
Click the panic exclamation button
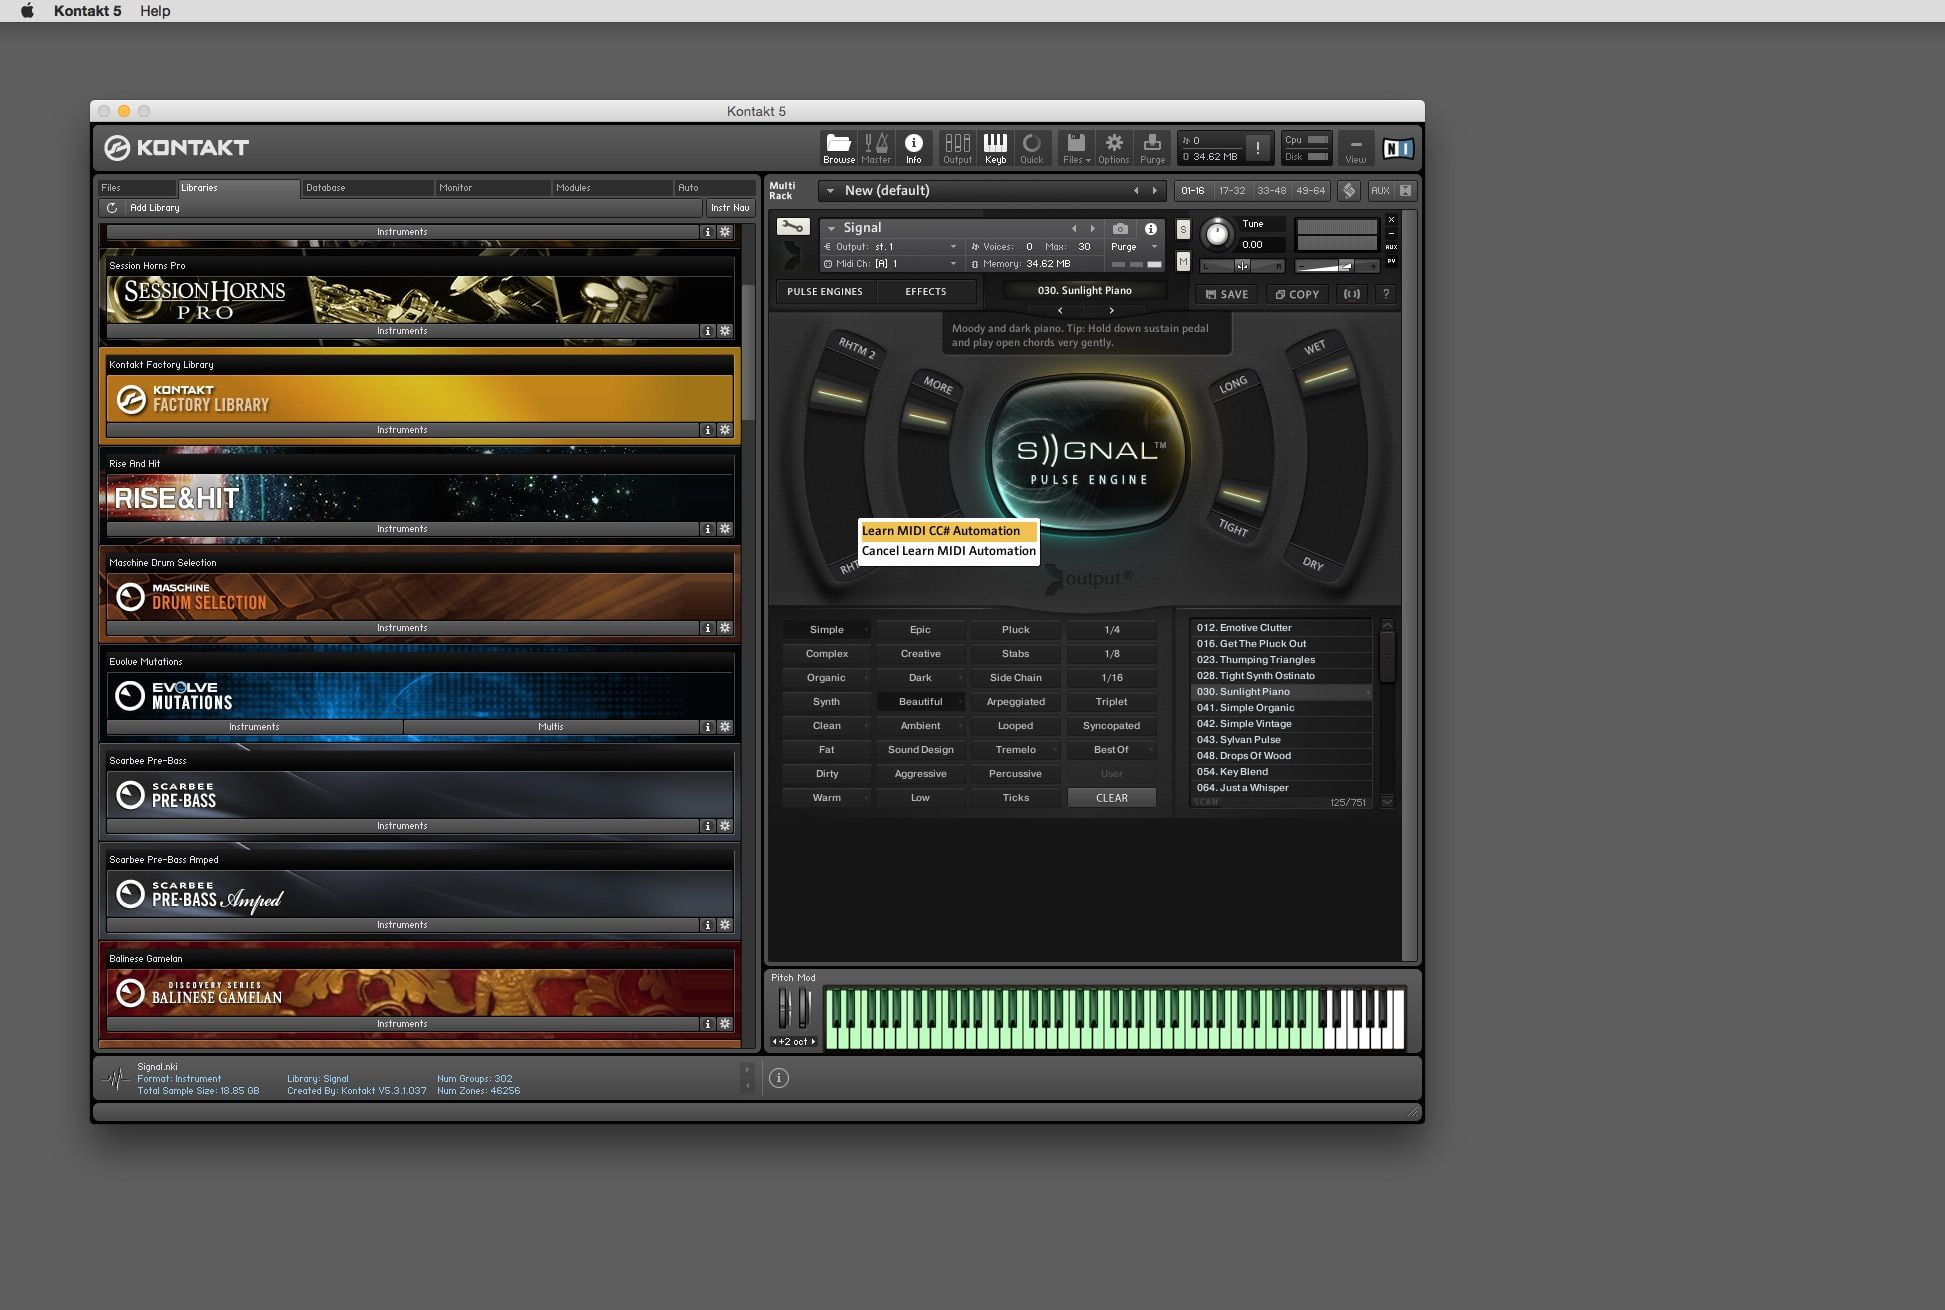pos(1258,148)
